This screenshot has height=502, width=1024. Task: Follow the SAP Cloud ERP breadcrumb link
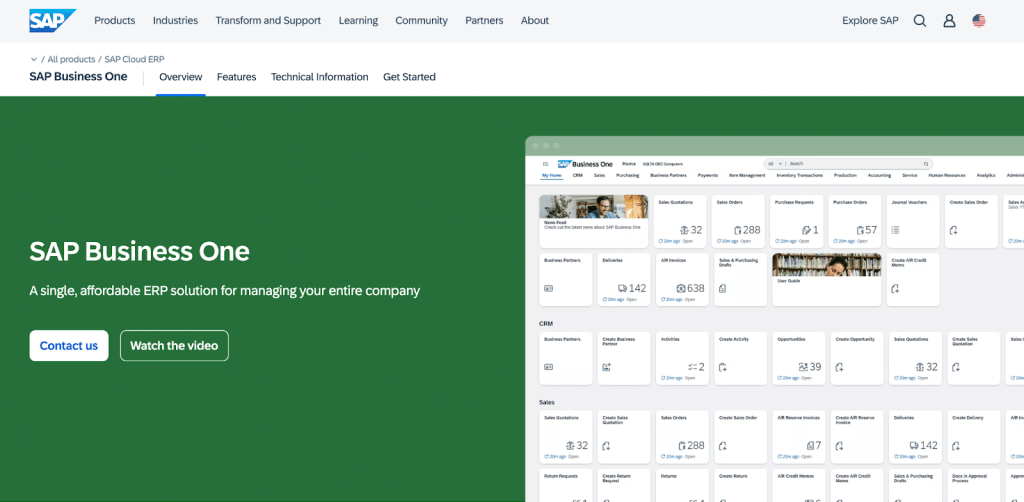coord(135,59)
